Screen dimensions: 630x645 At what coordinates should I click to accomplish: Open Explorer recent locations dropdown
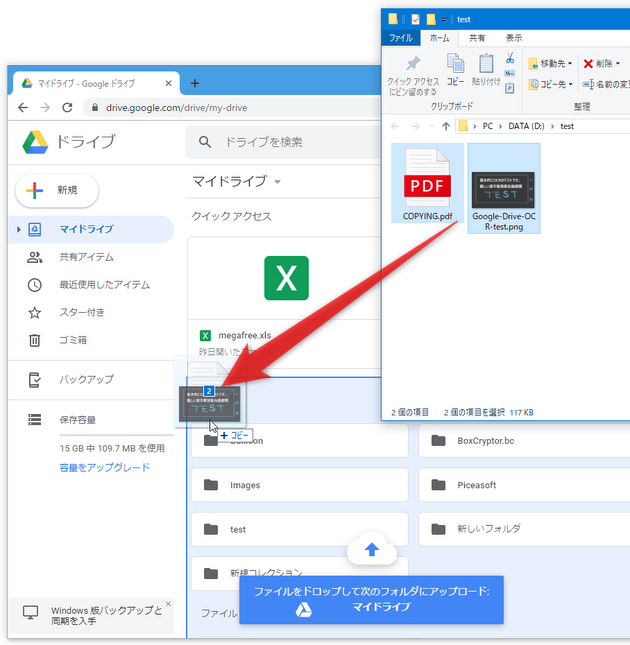pyautogui.click(x=431, y=126)
